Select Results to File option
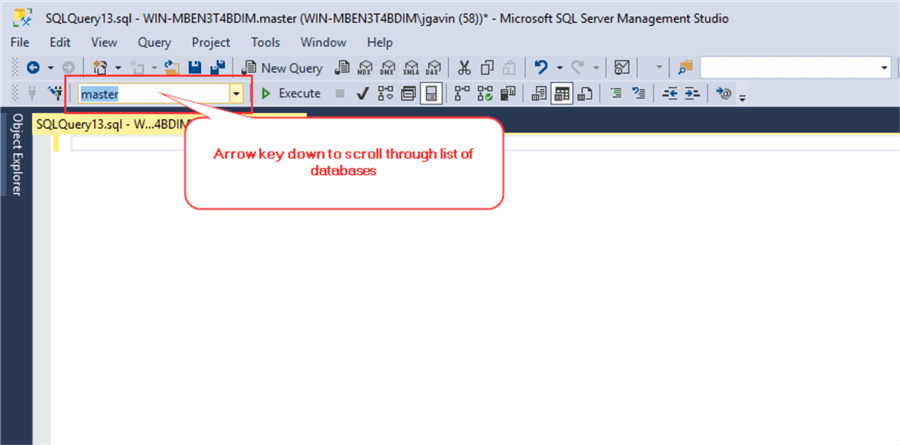This screenshot has height=445, width=900. tap(585, 93)
